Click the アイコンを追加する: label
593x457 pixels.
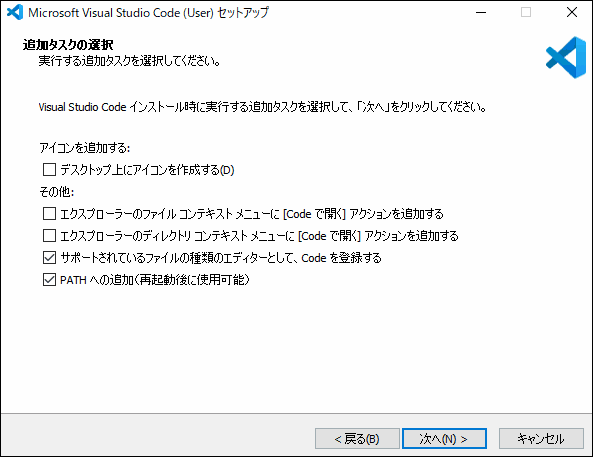tap(85, 148)
